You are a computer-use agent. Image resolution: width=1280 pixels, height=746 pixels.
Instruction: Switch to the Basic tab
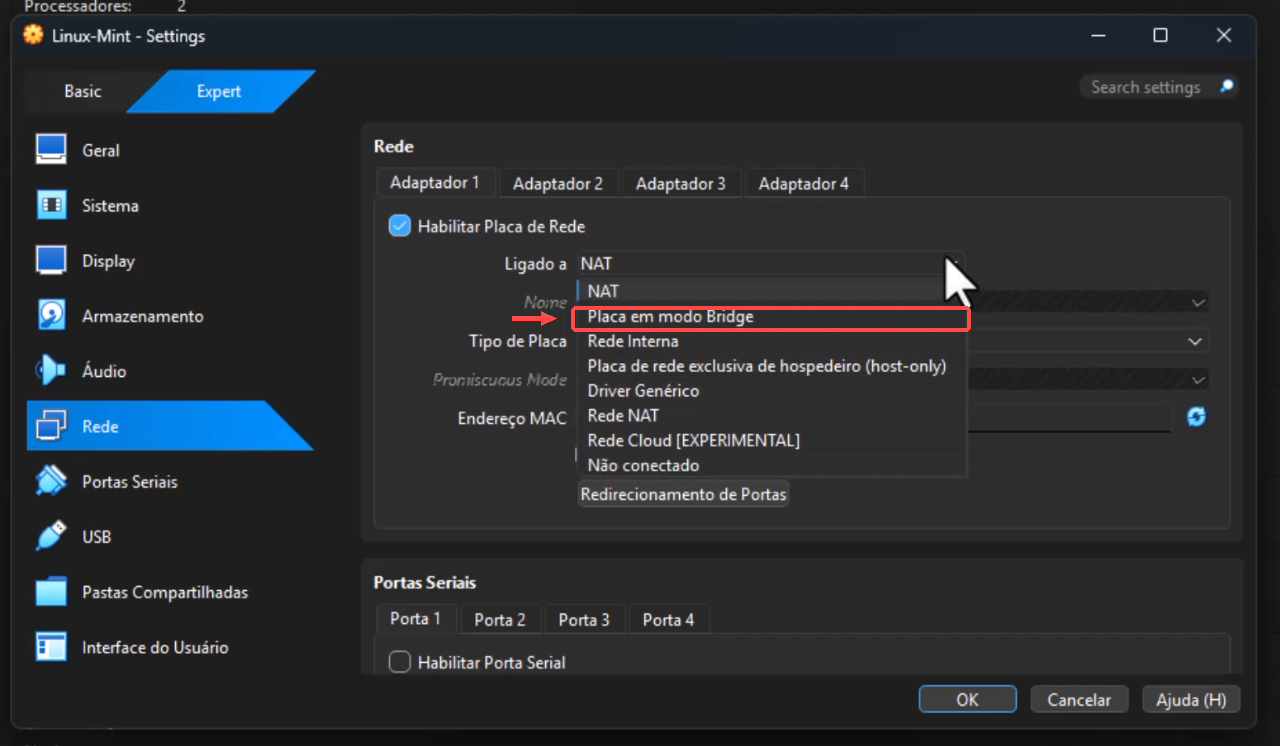click(82, 91)
